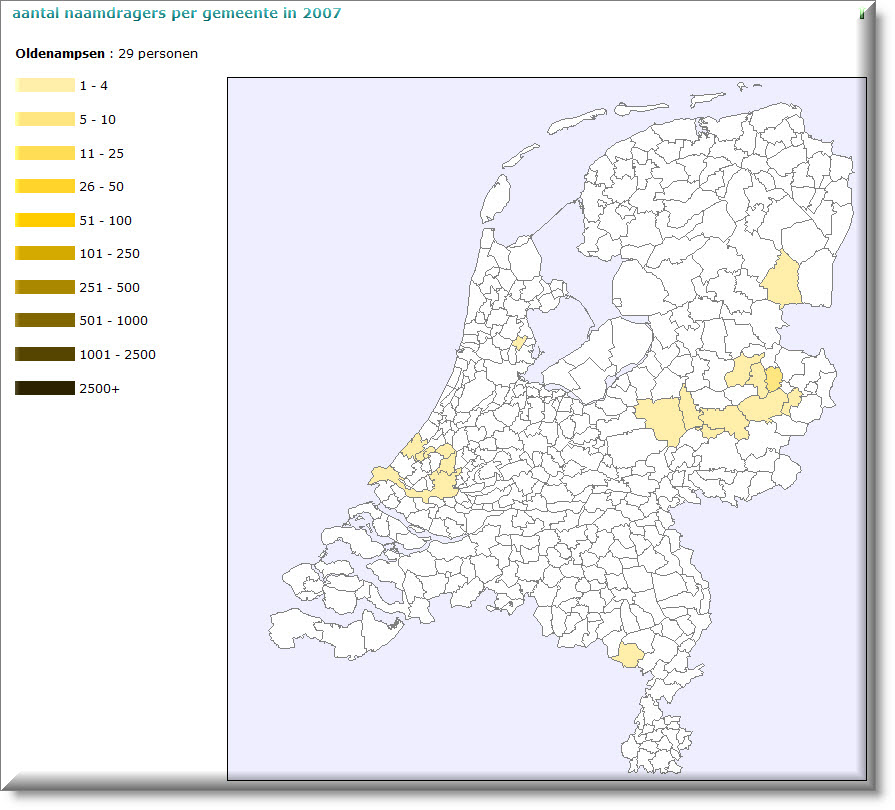Click the darker-shaded municipality in the eastern cluster

pos(773,378)
